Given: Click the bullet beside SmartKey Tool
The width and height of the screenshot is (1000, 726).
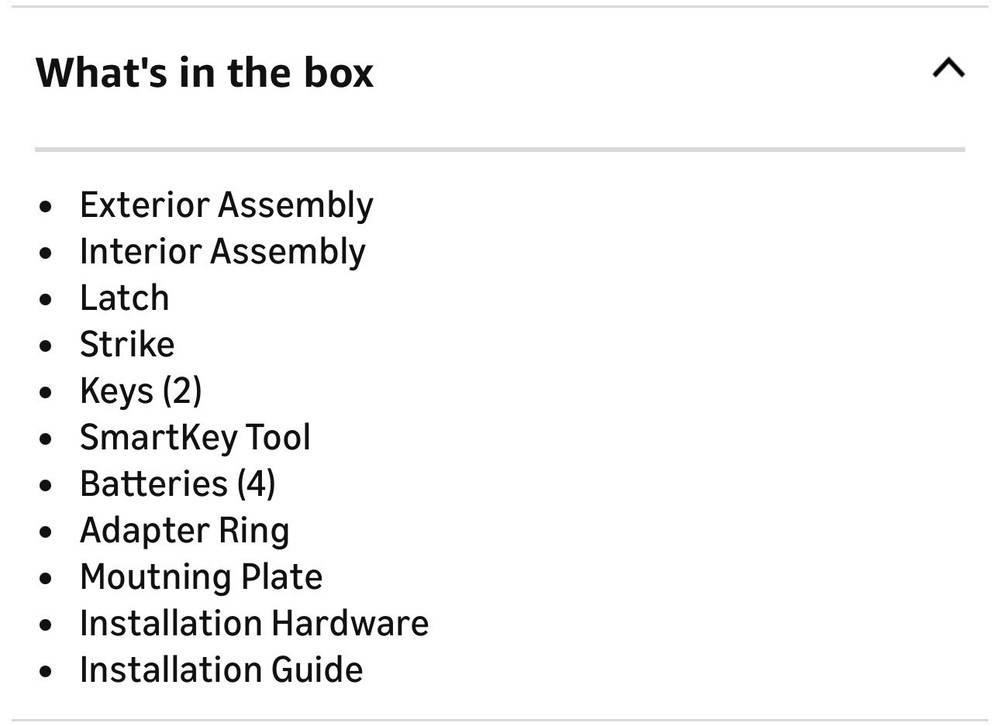Looking at the screenshot, I should click(46, 439).
